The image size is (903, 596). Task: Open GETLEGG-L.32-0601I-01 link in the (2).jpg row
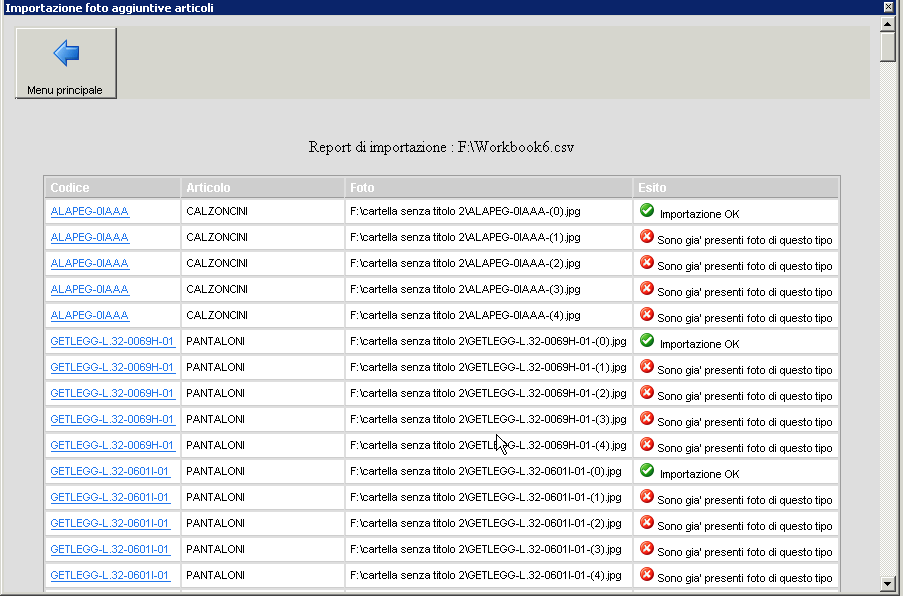[x=110, y=523]
